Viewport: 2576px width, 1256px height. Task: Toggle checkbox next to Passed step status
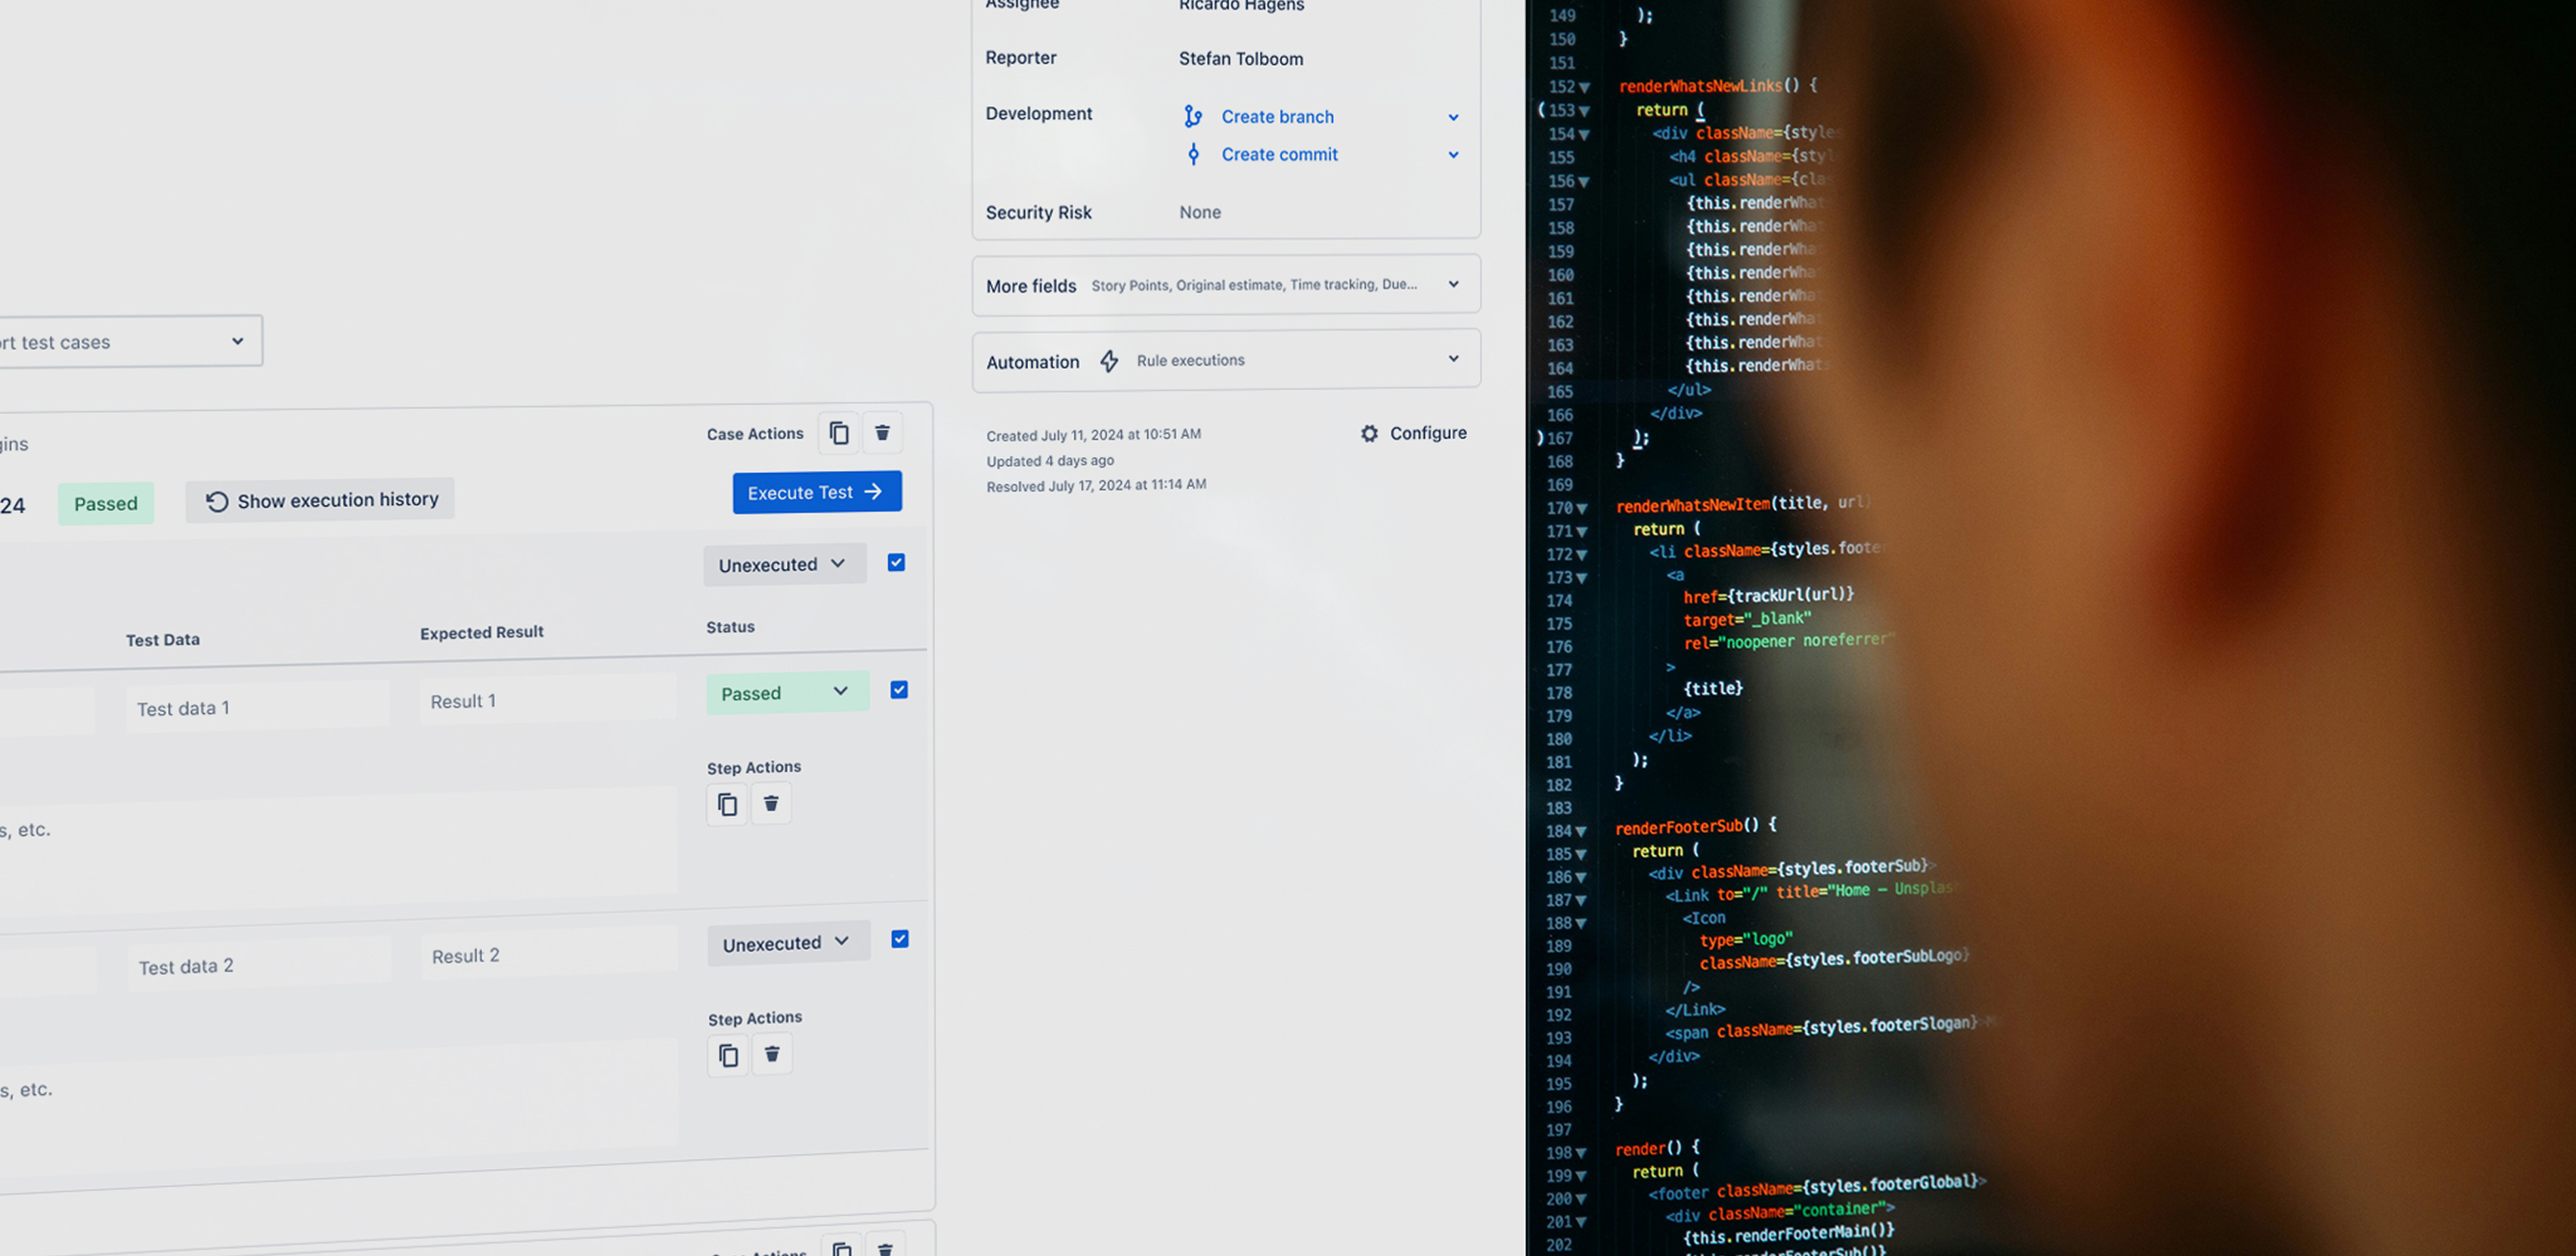coord(899,690)
